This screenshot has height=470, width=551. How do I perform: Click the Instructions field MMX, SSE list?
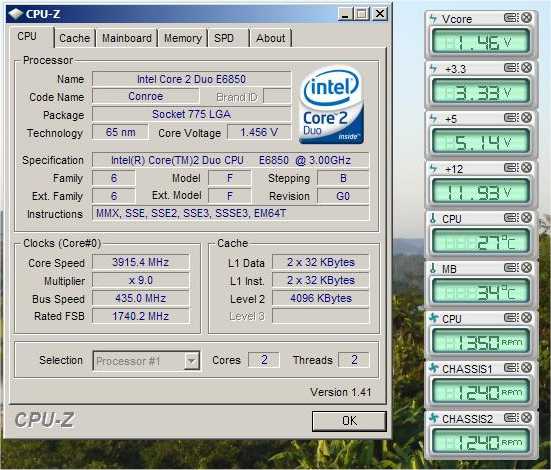pyautogui.click(x=231, y=213)
